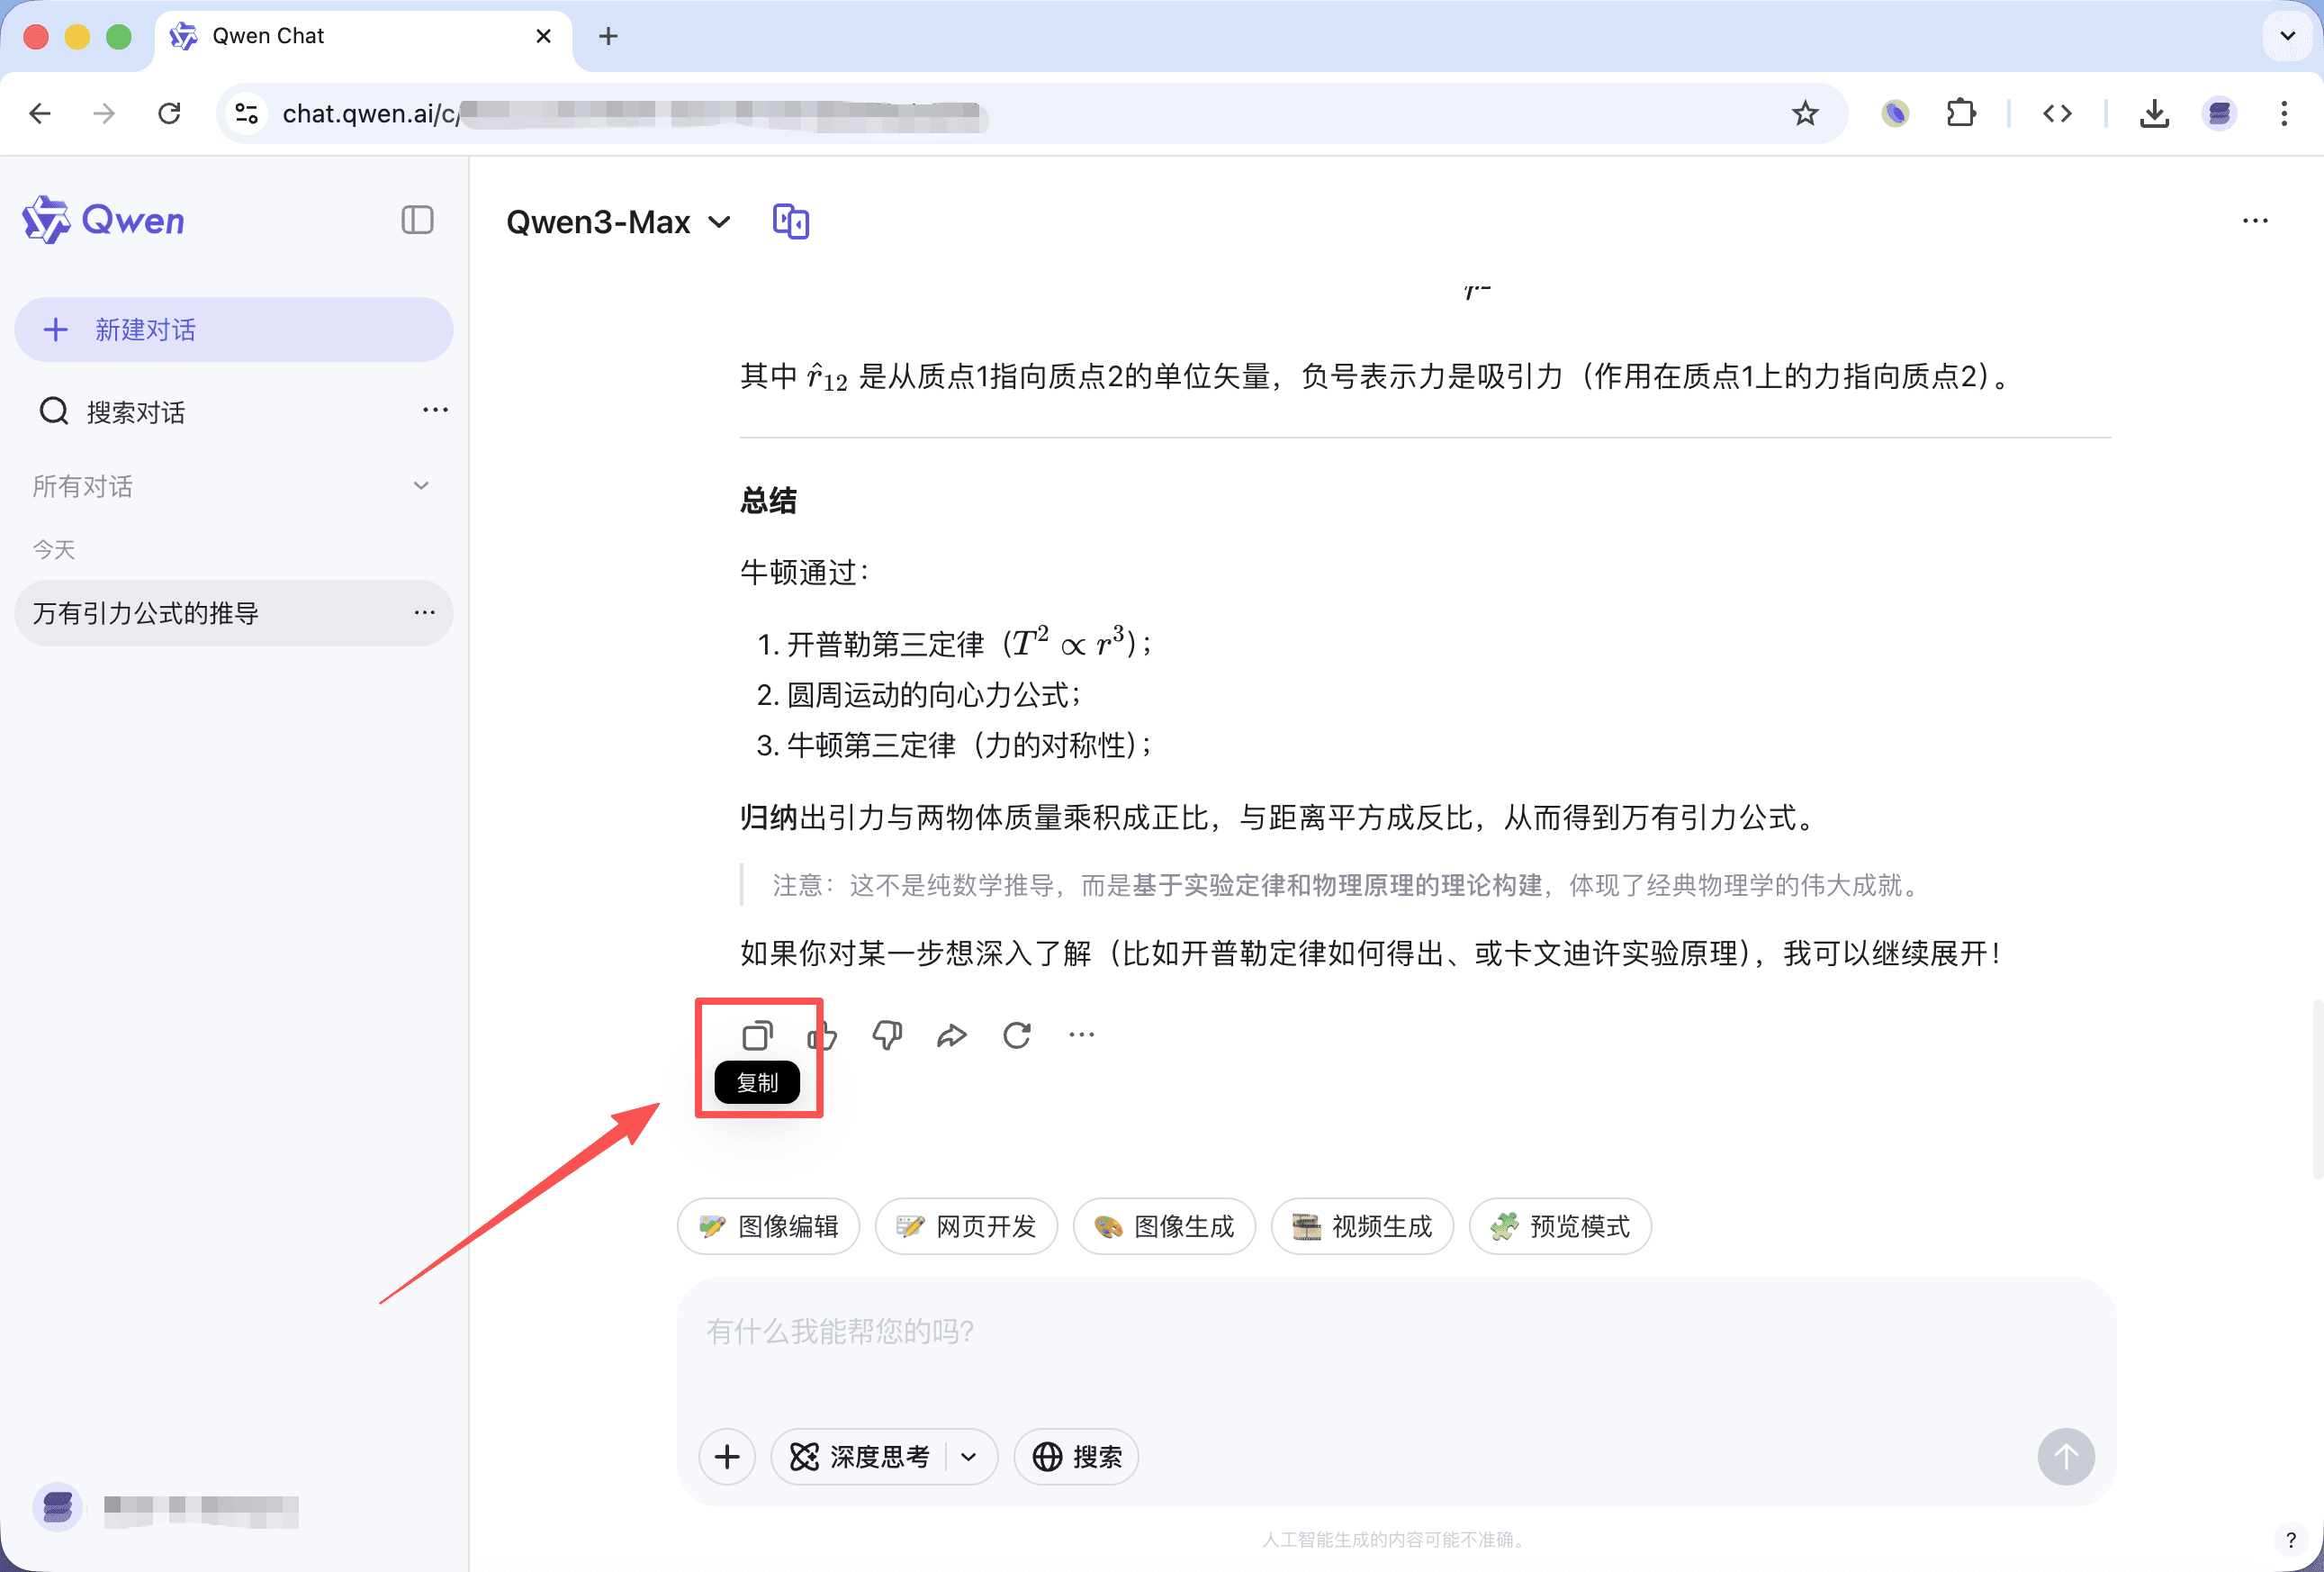Expand the 深度思考 dropdown arrow
Image resolution: width=2324 pixels, height=1572 pixels.
[968, 1457]
